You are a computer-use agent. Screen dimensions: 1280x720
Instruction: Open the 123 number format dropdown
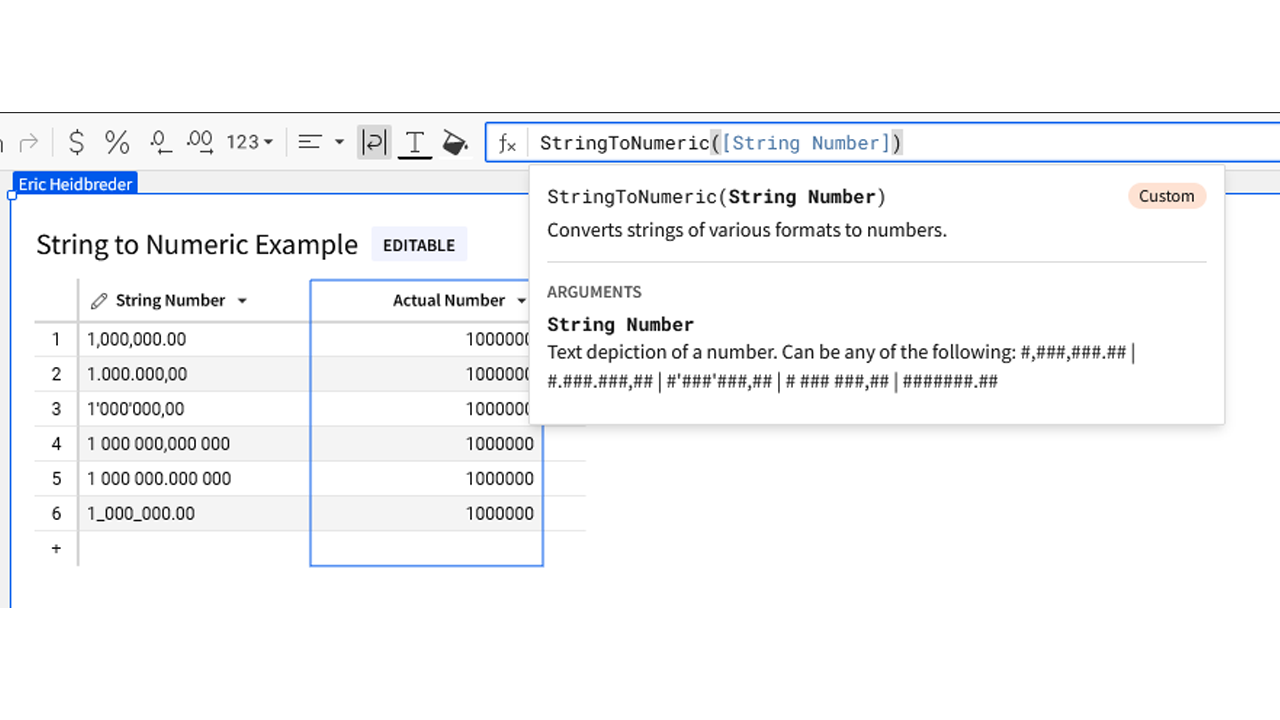point(249,143)
